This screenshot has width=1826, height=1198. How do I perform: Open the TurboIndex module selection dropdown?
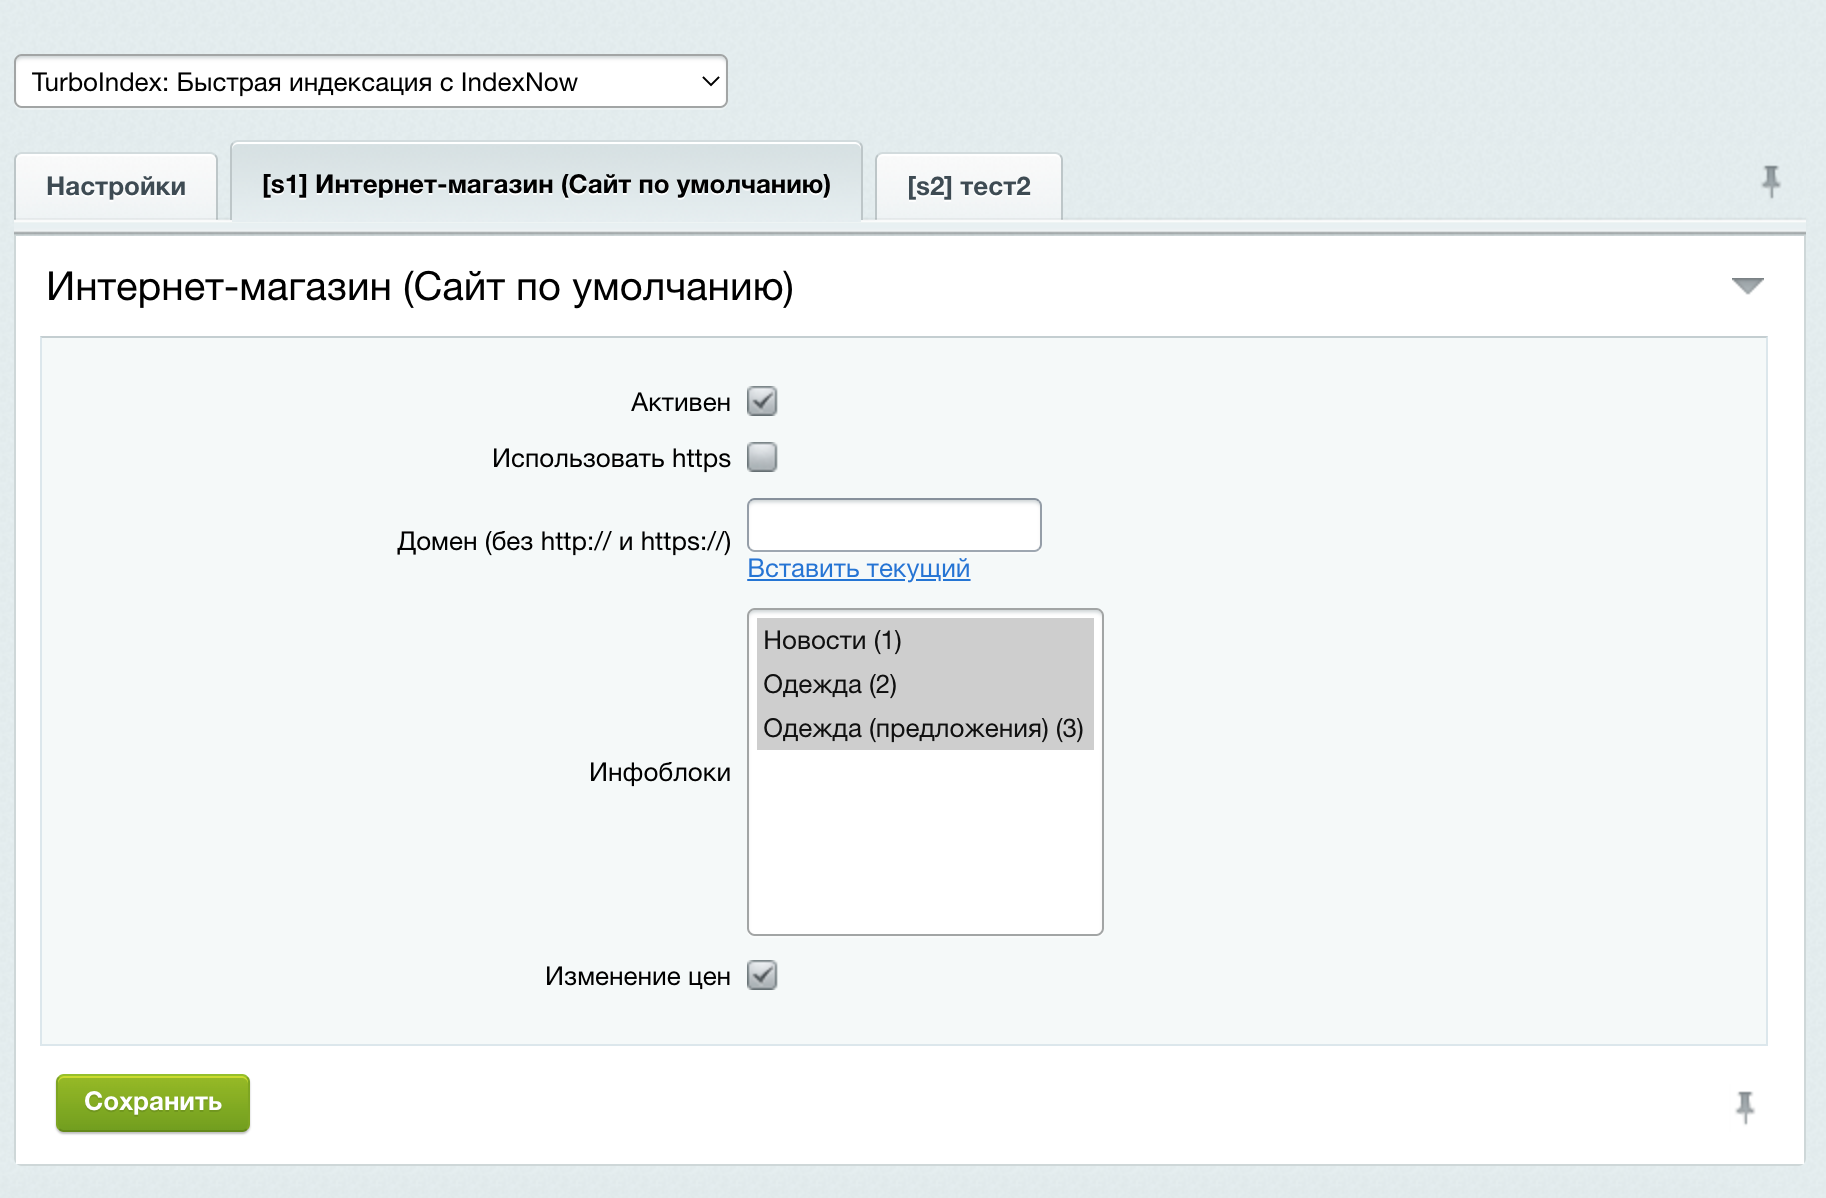tap(370, 82)
